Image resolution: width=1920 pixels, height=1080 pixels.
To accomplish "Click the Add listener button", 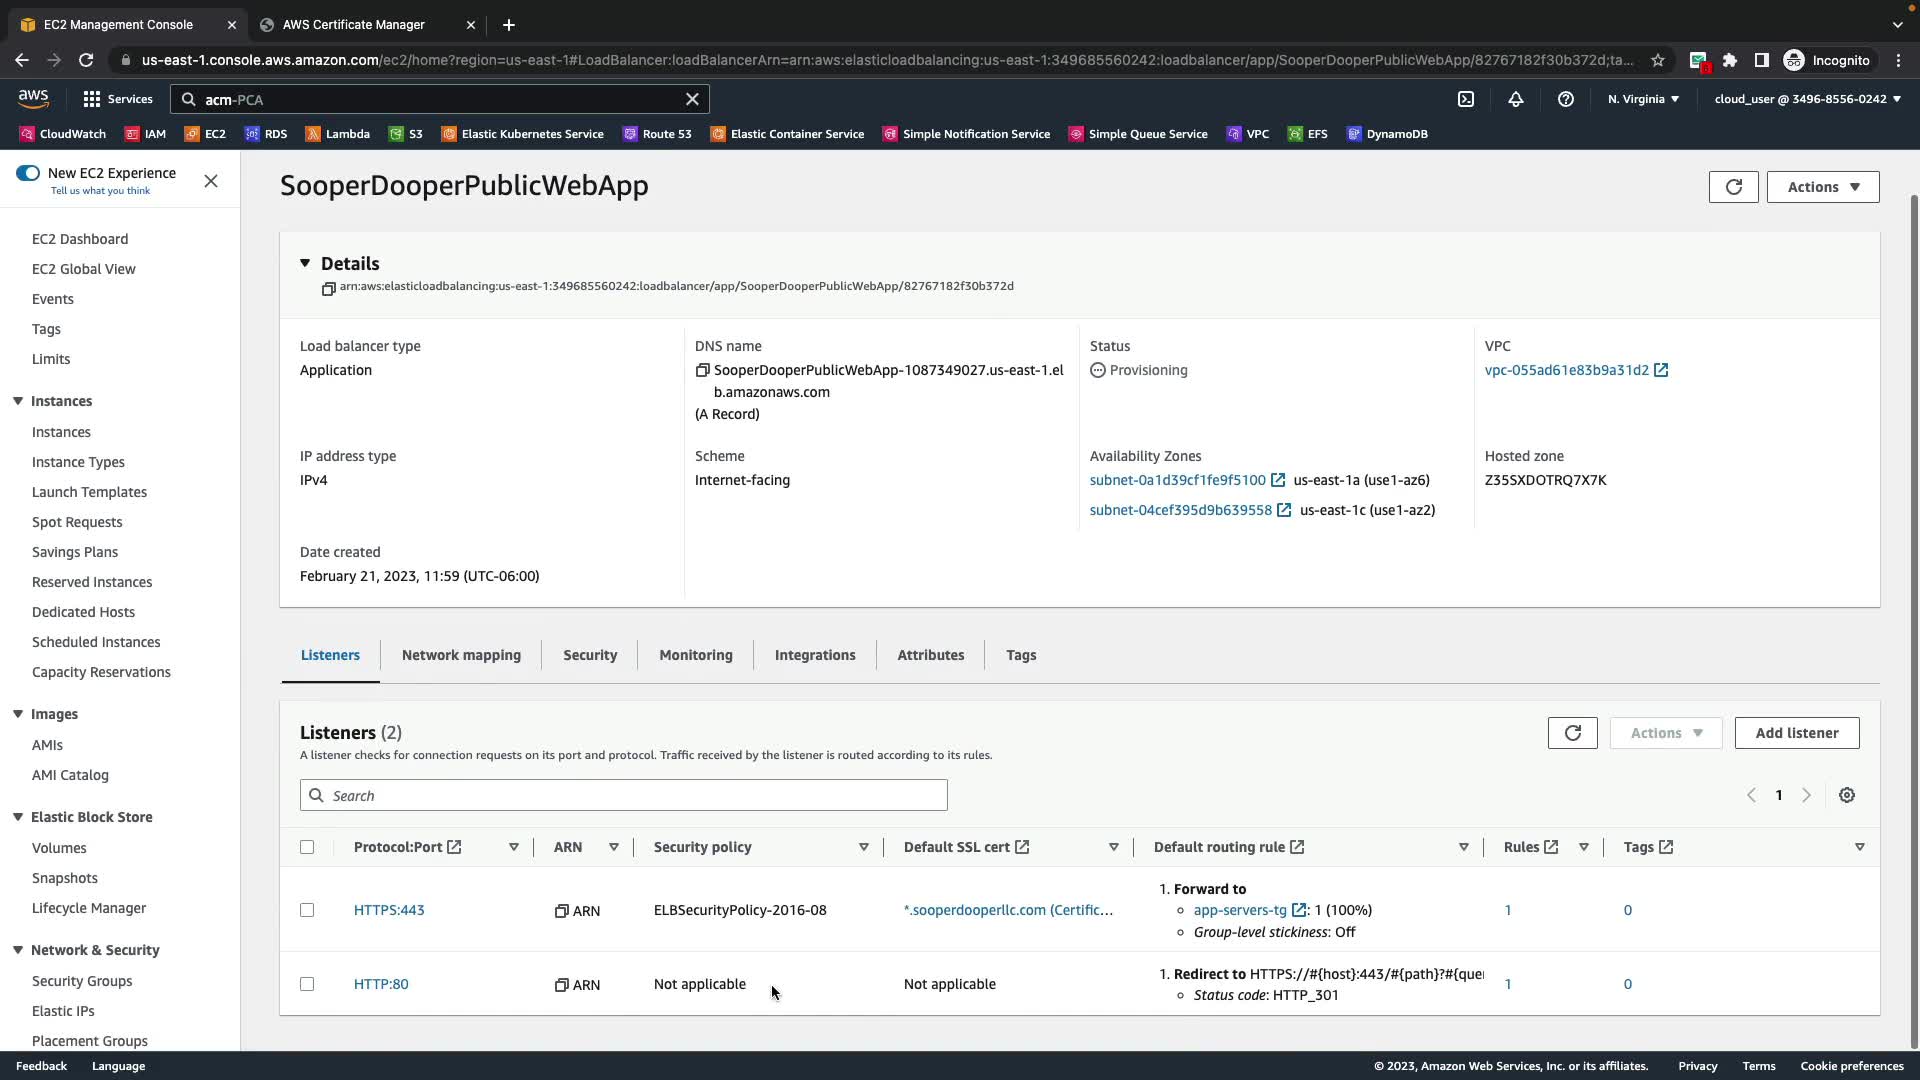I will 1796,733.
